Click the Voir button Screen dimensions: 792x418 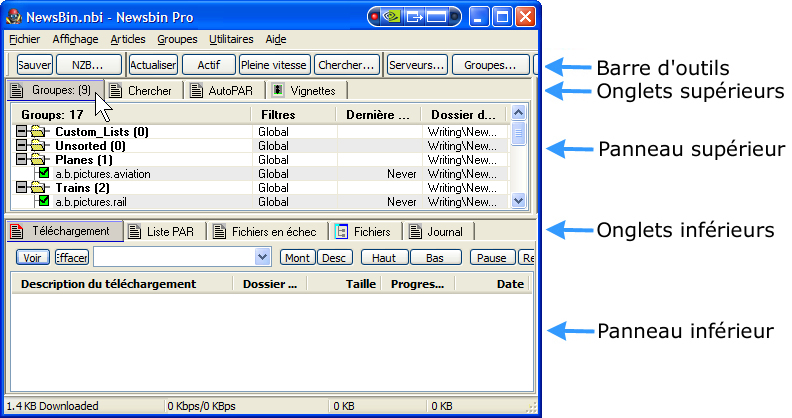click(32, 257)
